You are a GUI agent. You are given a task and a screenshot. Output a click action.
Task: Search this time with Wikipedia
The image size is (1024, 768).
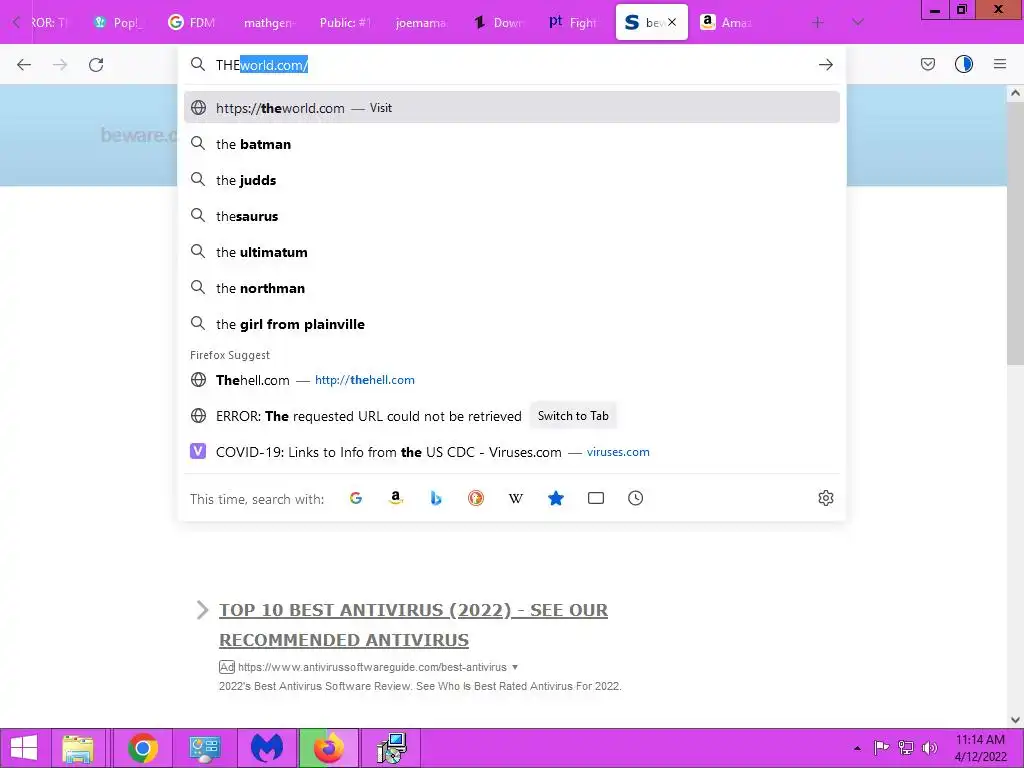516,498
